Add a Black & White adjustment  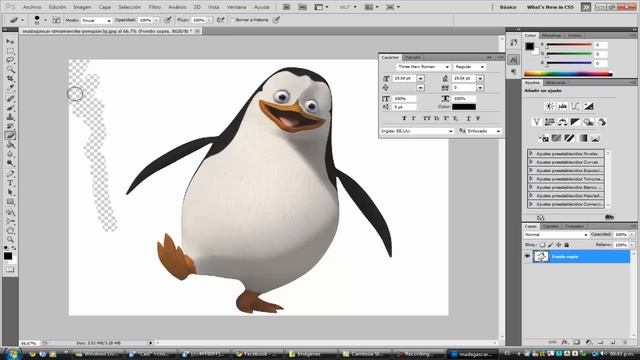point(575,122)
